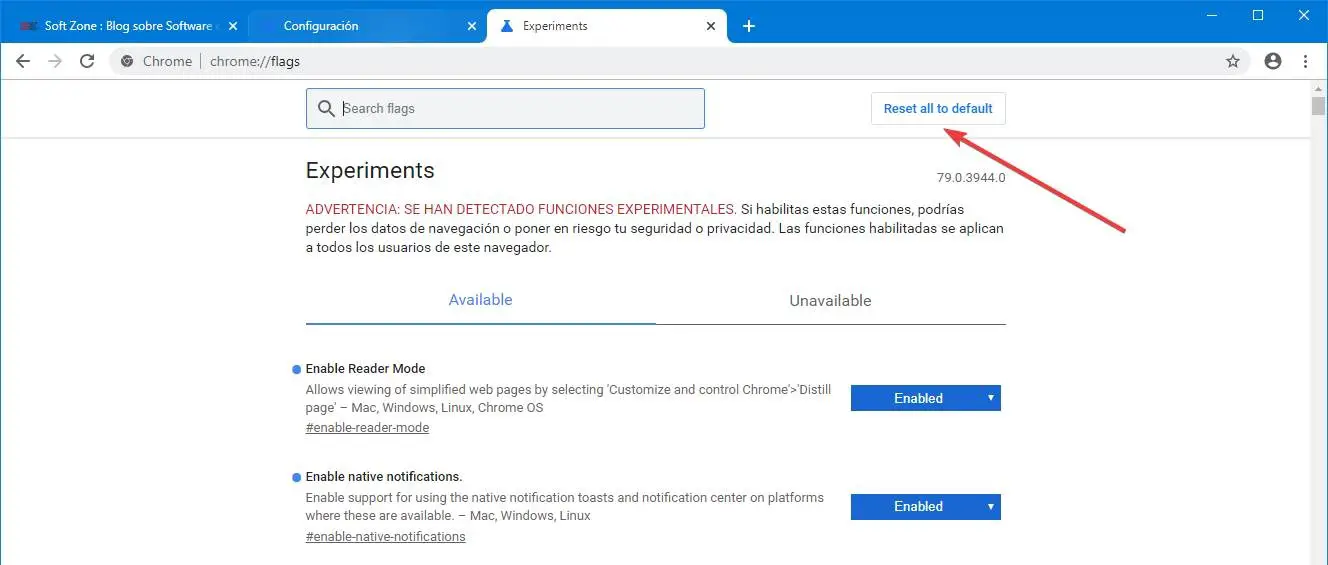The height and width of the screenshot is (565, 1328).
Task: Open Enable Reader Mode state dropdown
Action: 925,398
